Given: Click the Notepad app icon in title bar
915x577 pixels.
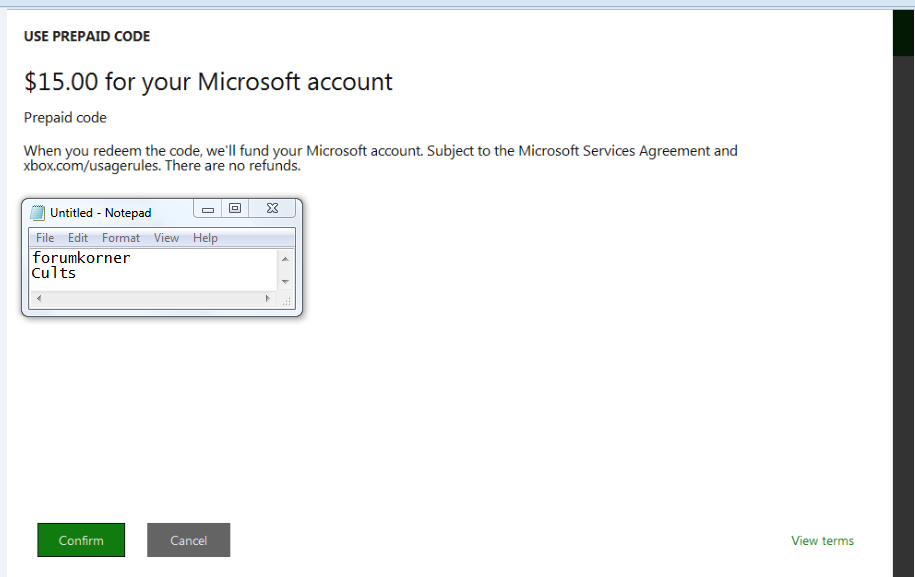Looking at the screenshot, I should click(x=37, y=213).
